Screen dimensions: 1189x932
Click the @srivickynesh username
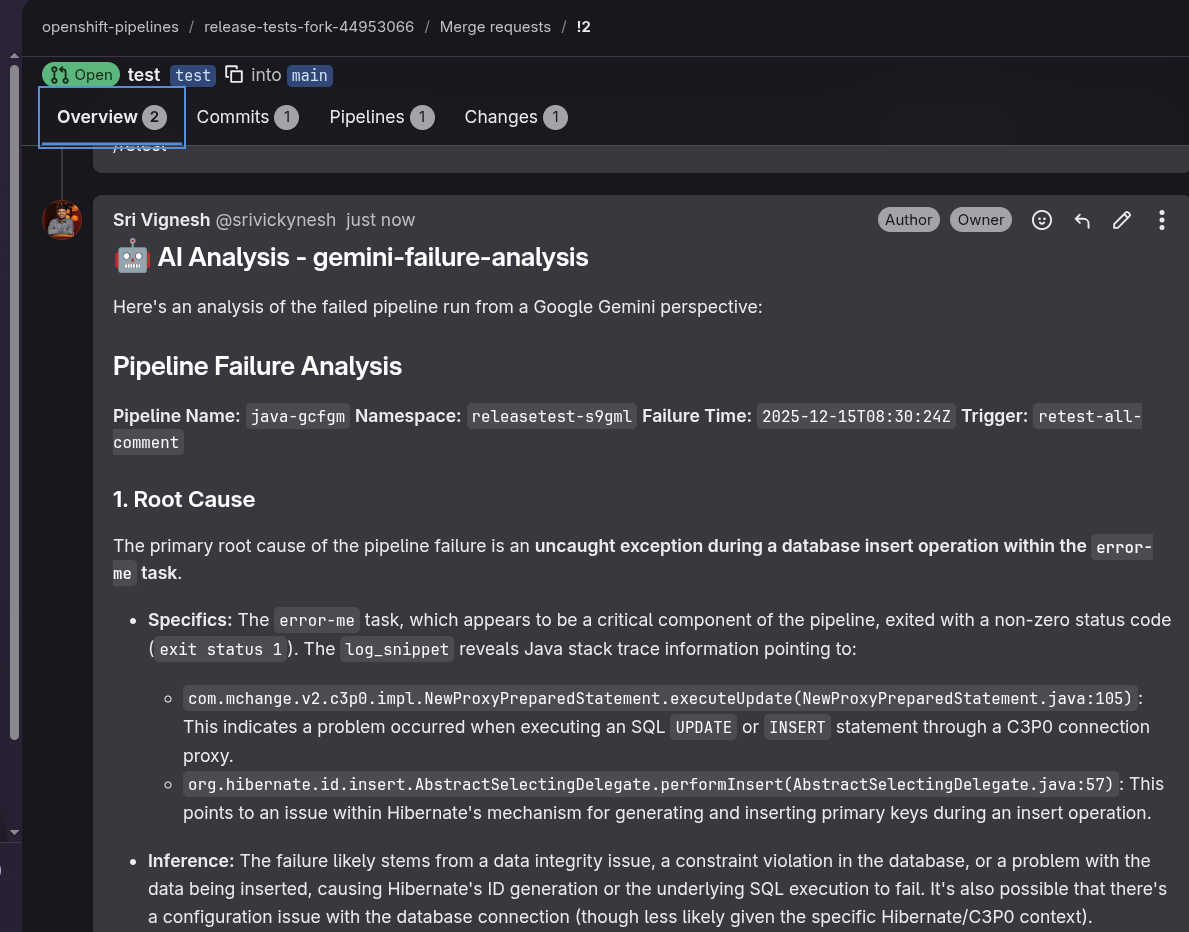click(x=276, y=220)
